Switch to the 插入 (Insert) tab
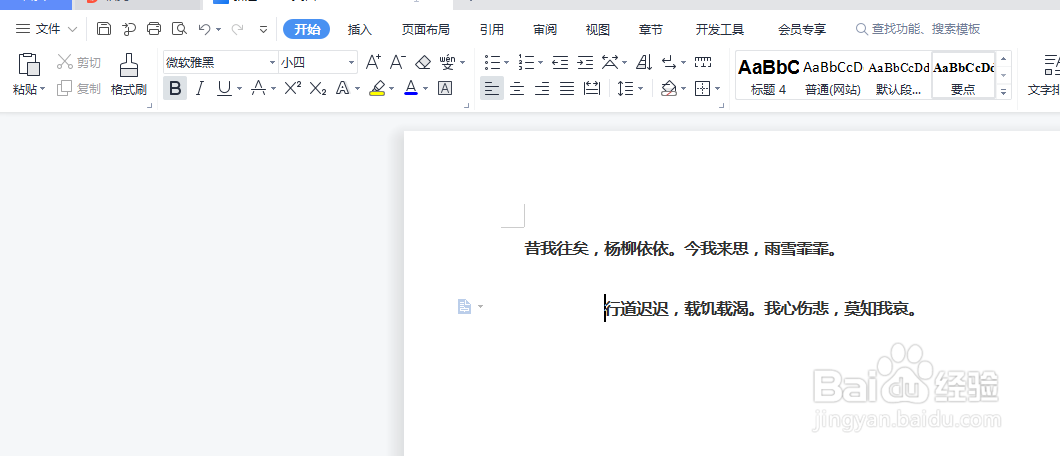 coord(360,29)
